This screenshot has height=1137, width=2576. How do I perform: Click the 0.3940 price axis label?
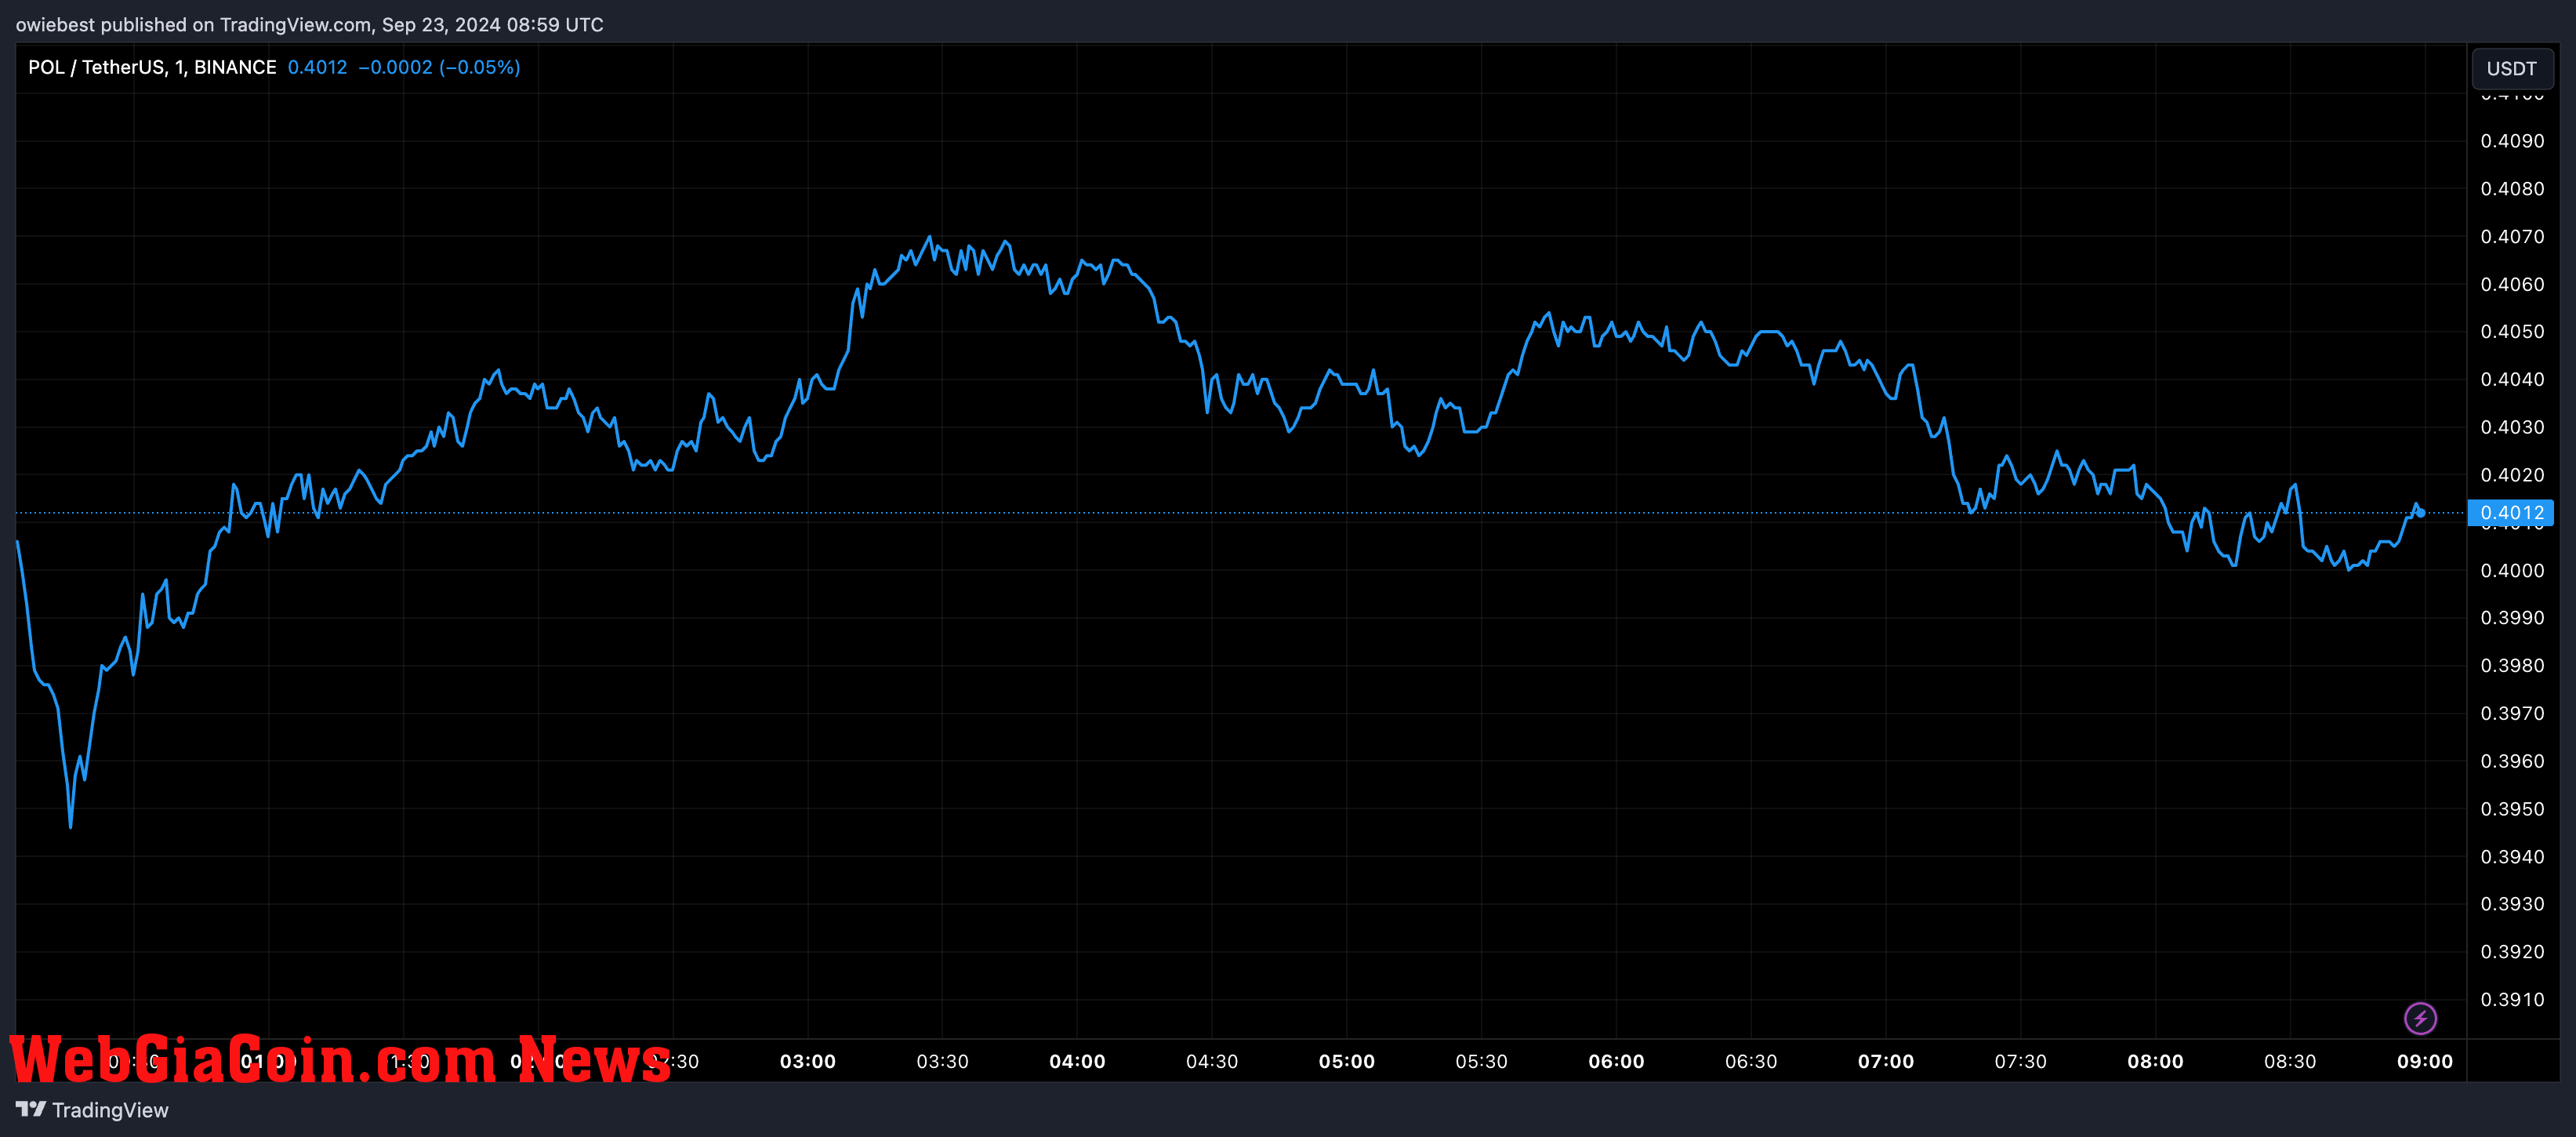pos(2512,857)
